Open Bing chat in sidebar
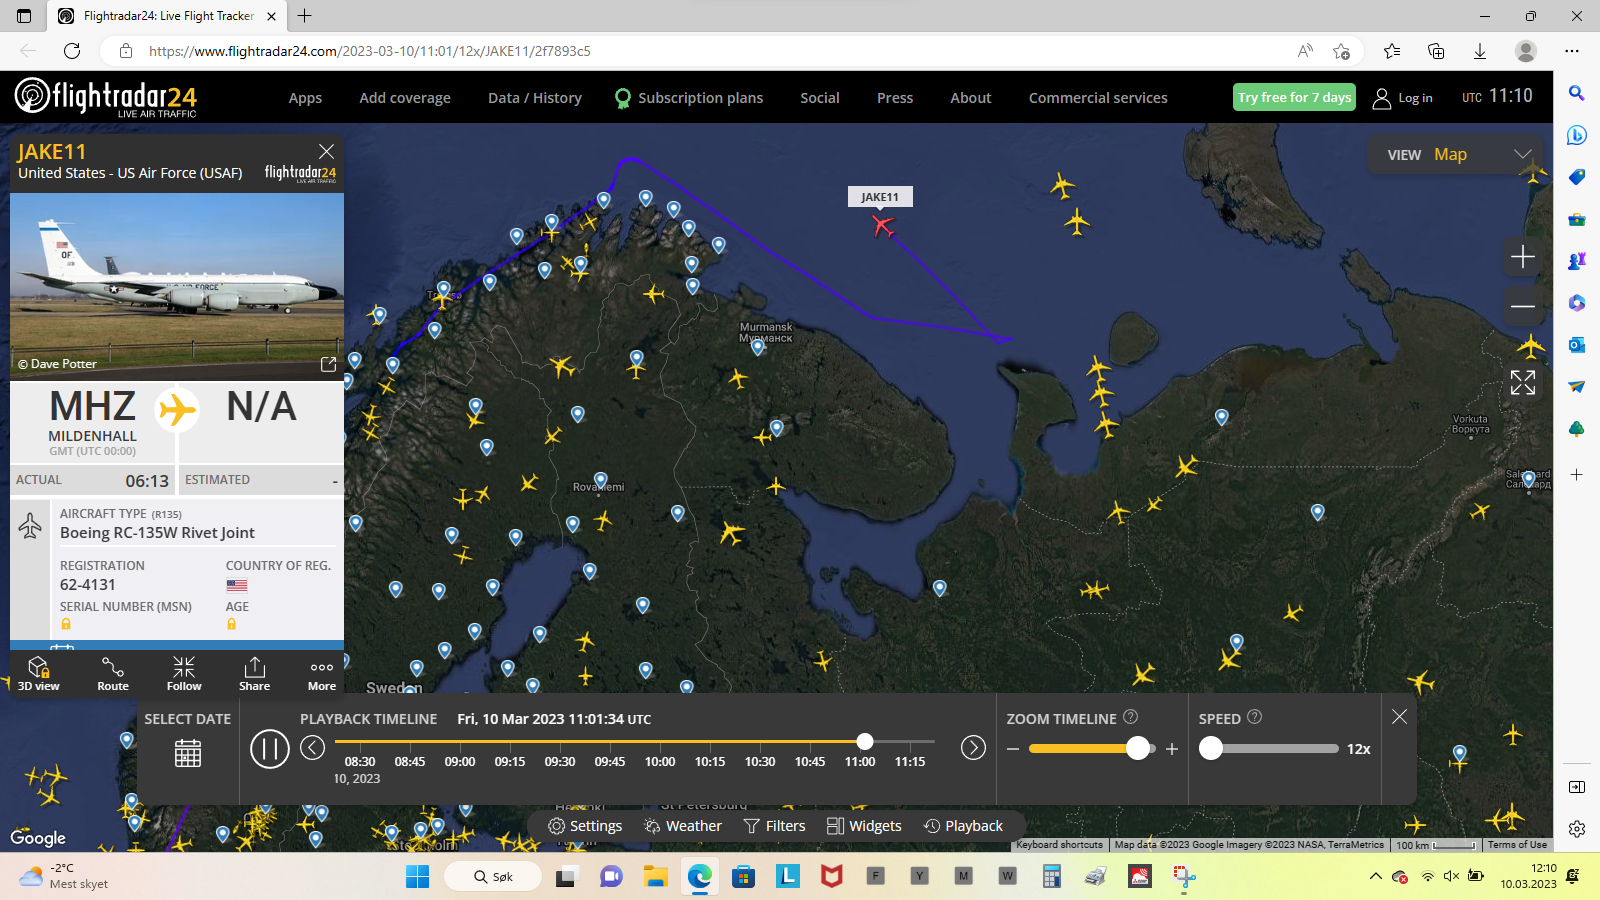The image size is (1600, 900). [1576, 135]
